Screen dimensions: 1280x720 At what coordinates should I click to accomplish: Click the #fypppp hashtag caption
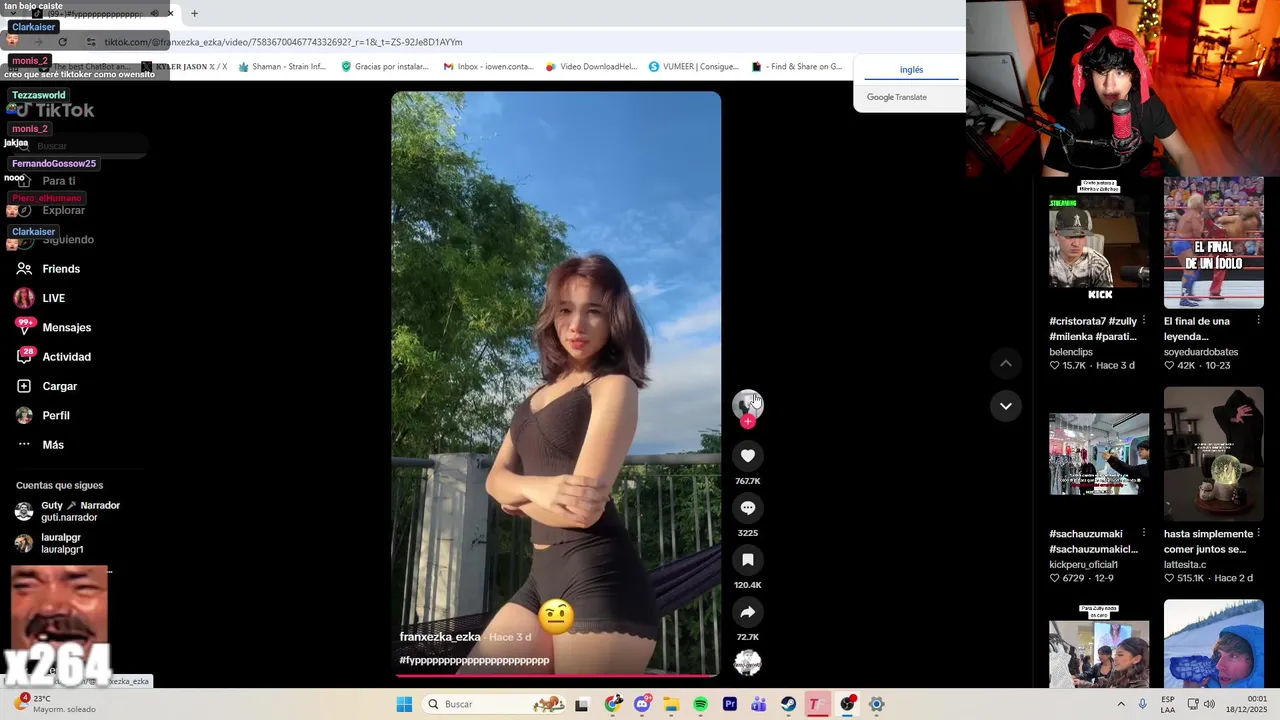point(474,660)
